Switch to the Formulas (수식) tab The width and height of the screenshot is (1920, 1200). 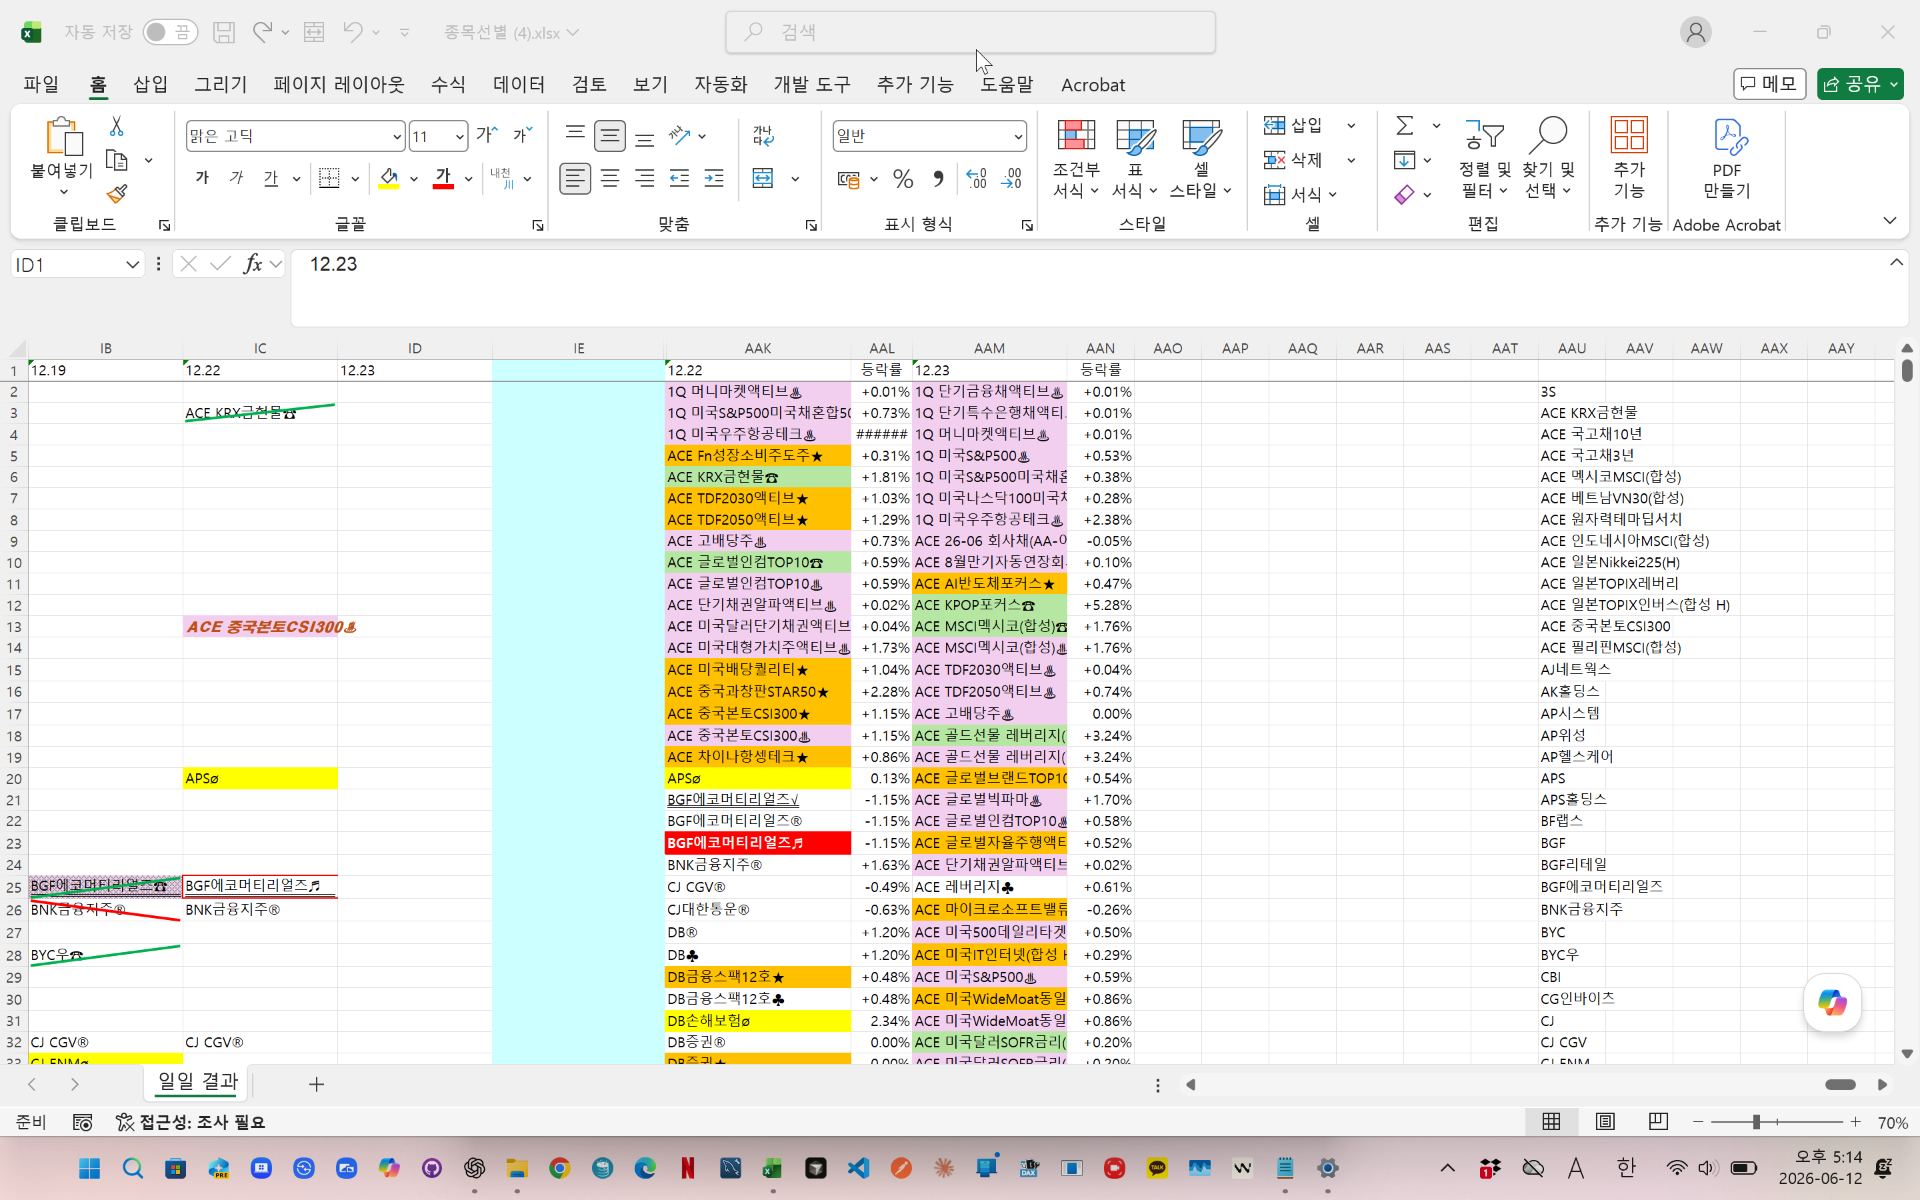tap(448, 85)
